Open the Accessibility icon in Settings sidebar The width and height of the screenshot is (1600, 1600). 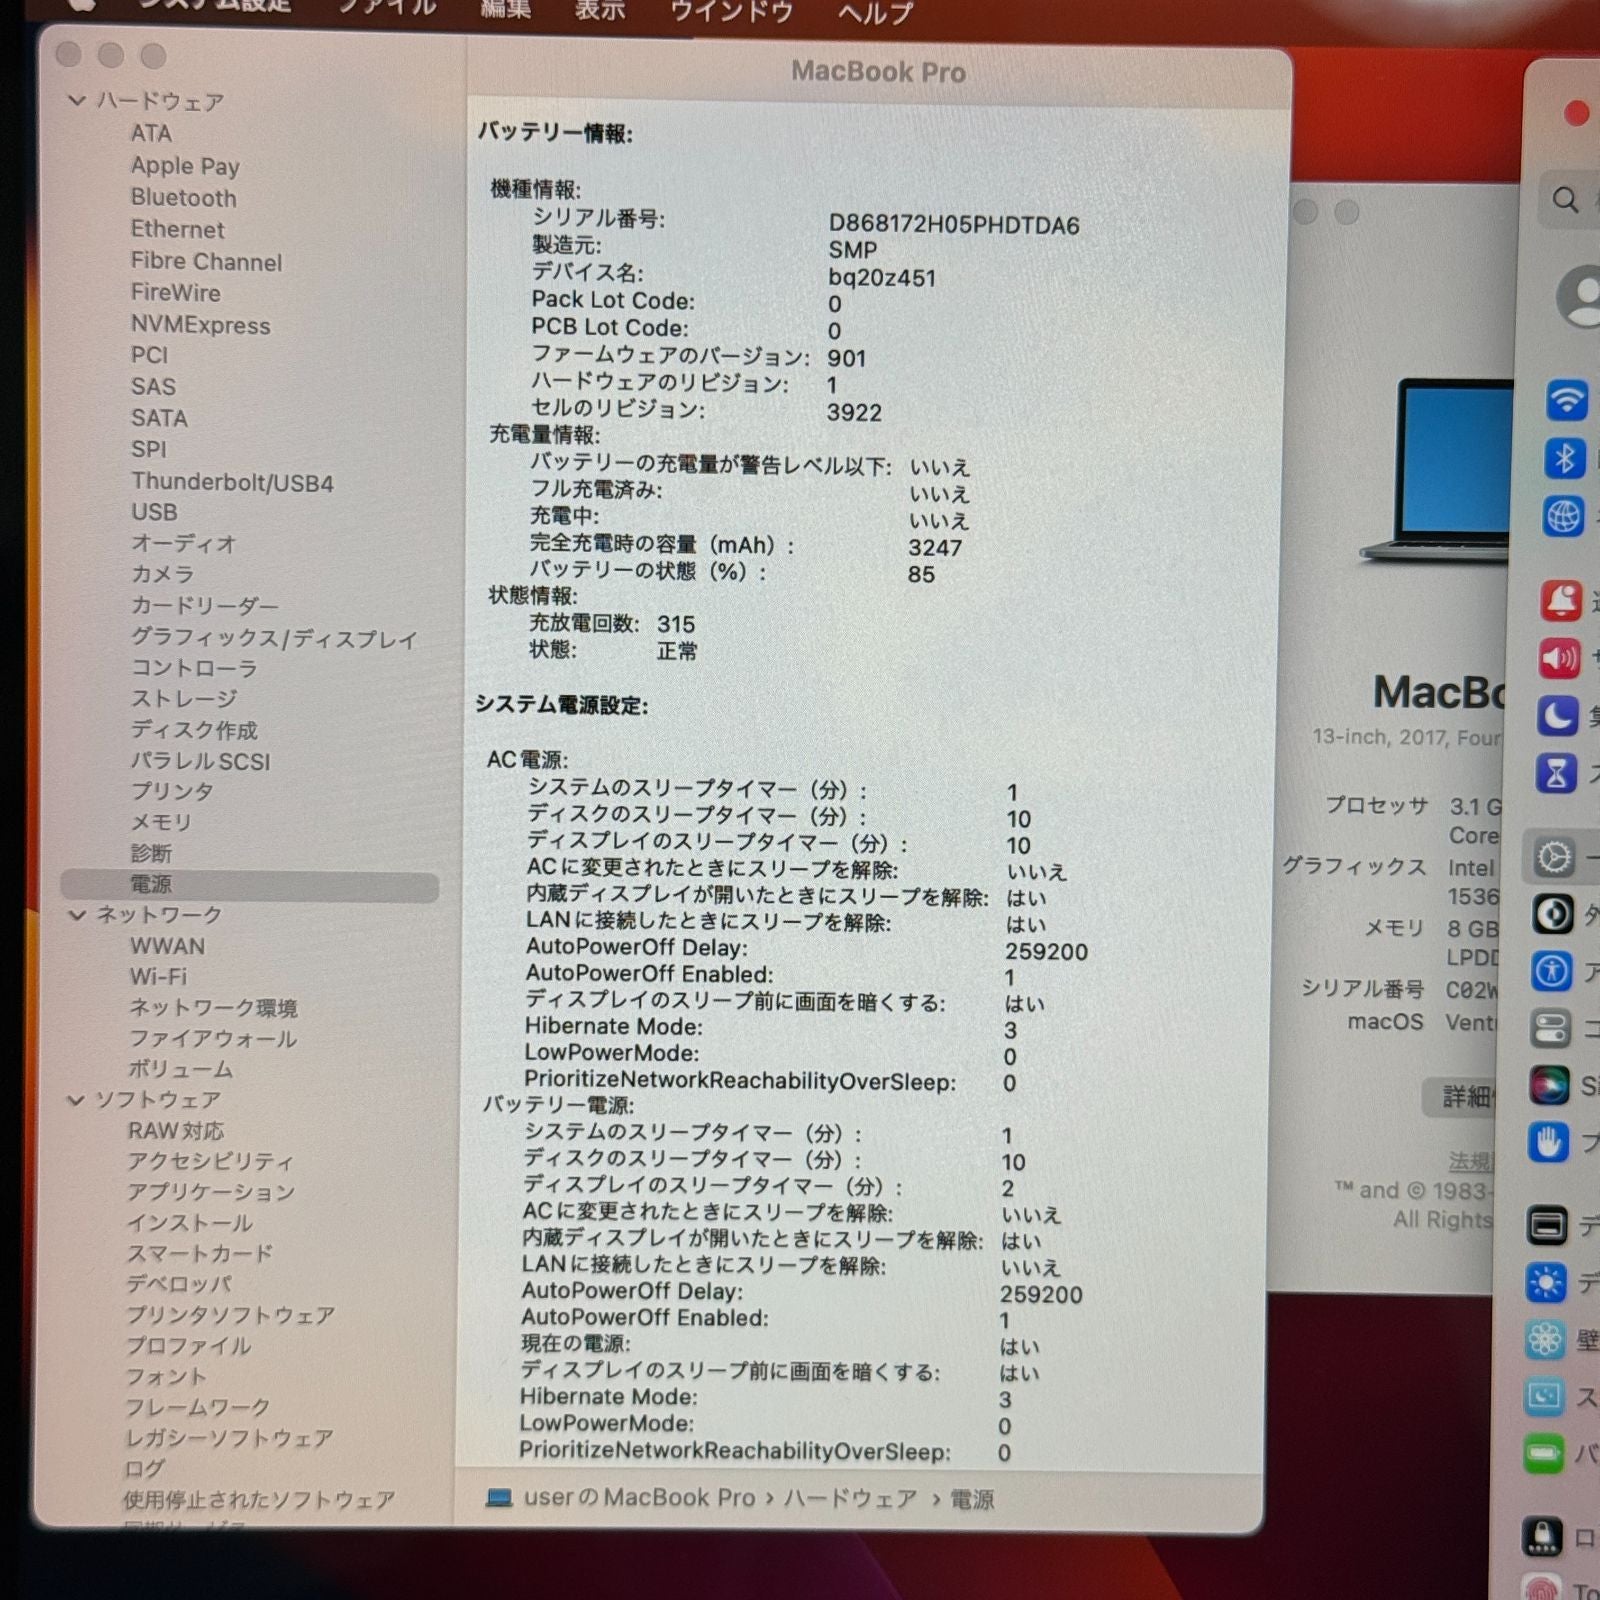click(1552, 971)
